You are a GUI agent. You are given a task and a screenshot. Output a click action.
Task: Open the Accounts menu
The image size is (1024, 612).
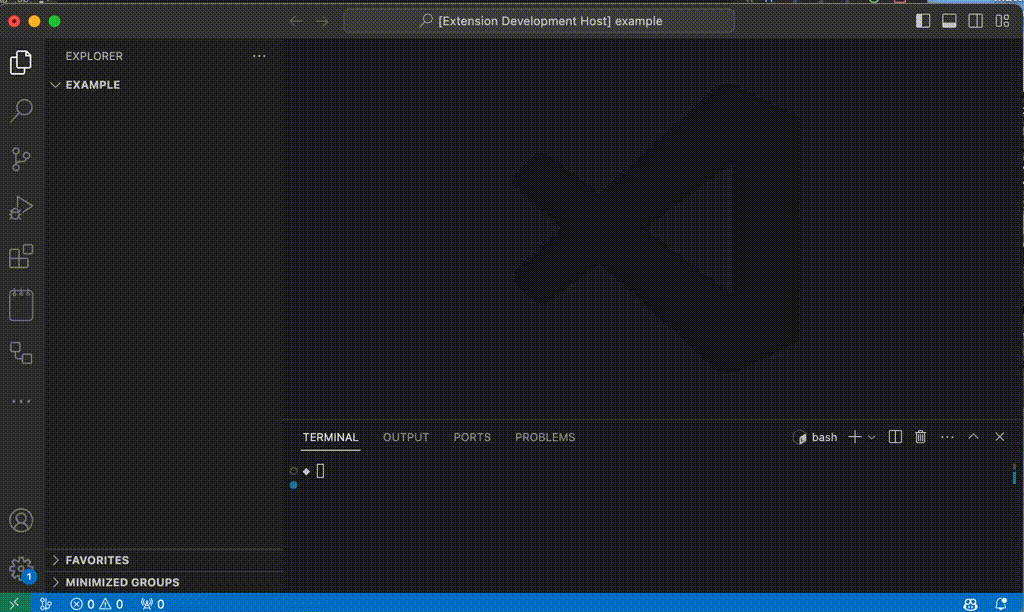coord(21,521)
